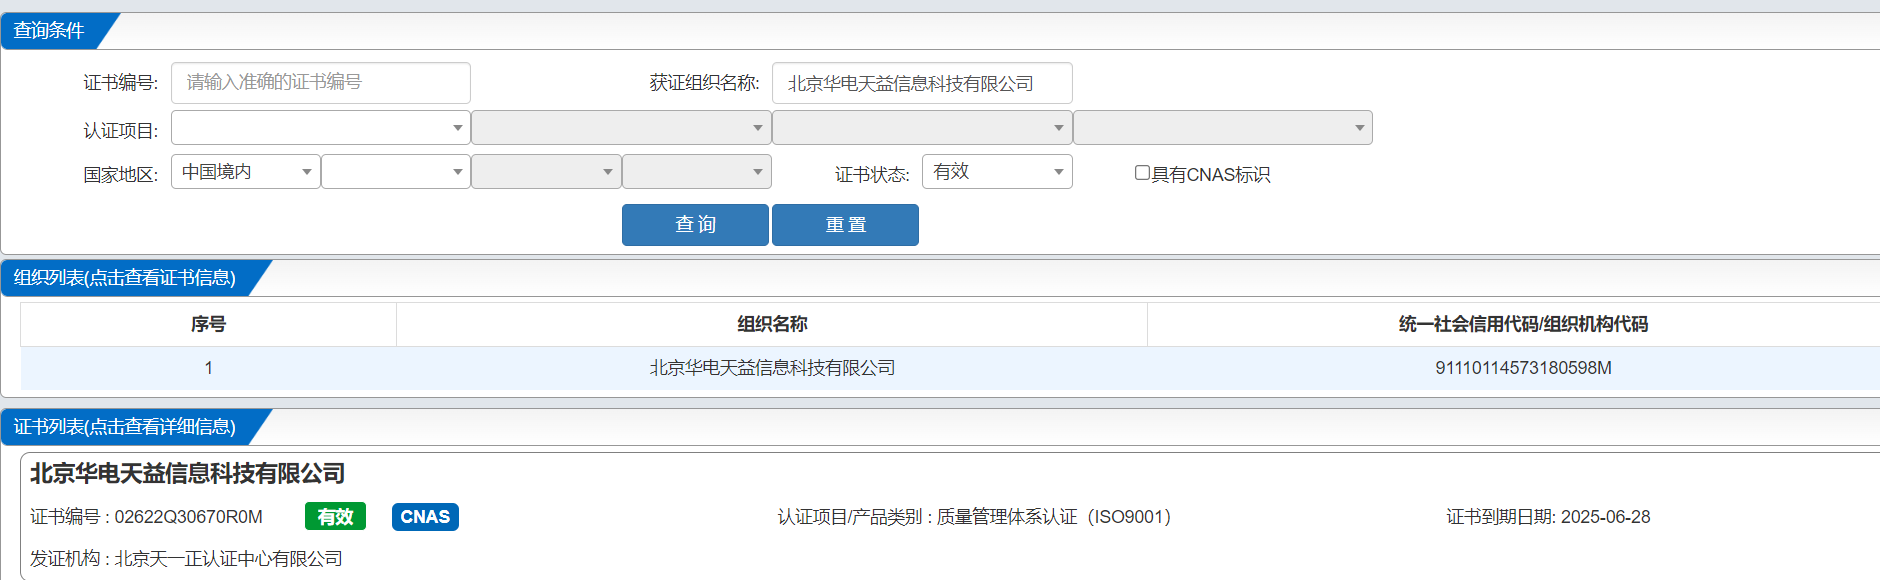Screen dimensions: 1880x580
Task: Click the certificate number input field
Action: [321, 83]
